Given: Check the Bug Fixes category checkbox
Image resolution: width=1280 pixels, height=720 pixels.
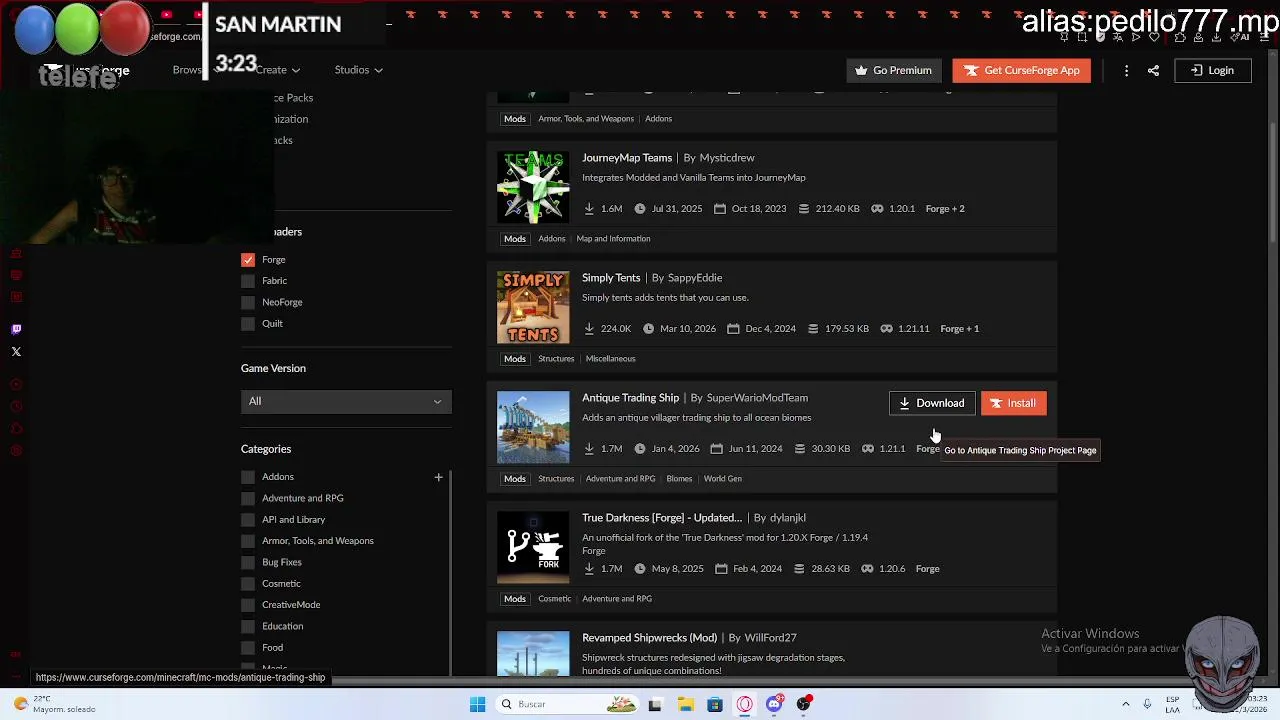Looking at the screenshot, I should tap(248, 562).
